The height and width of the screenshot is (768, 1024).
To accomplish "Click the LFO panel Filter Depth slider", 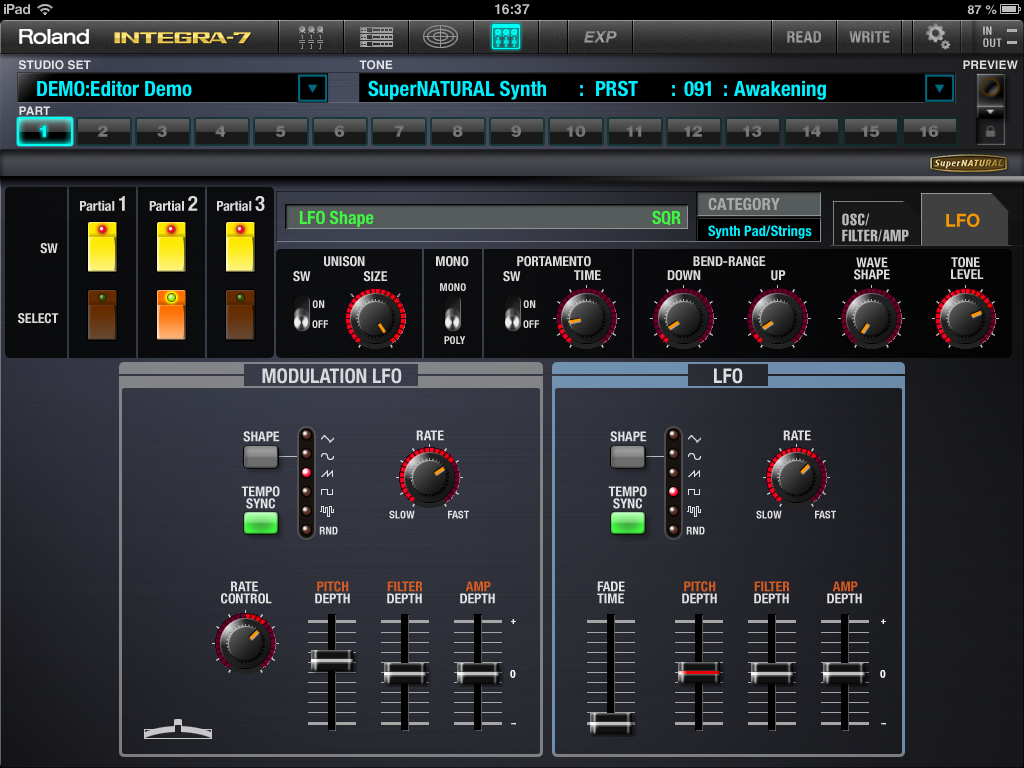I will point(771,673).
